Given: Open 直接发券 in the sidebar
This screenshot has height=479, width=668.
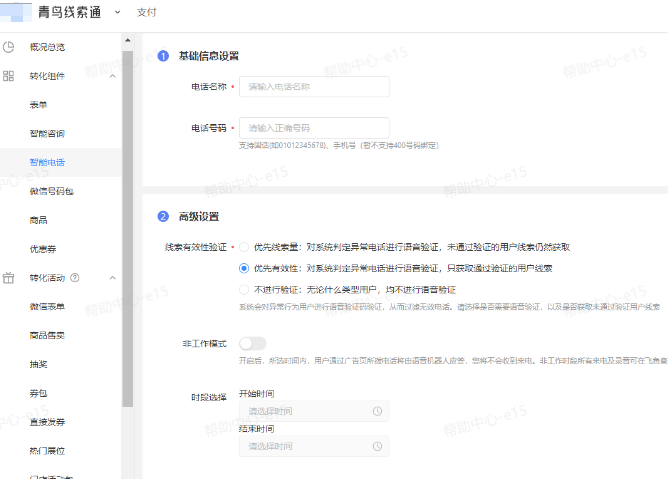Looking at the screenshot, I should (x=47, y=422).
